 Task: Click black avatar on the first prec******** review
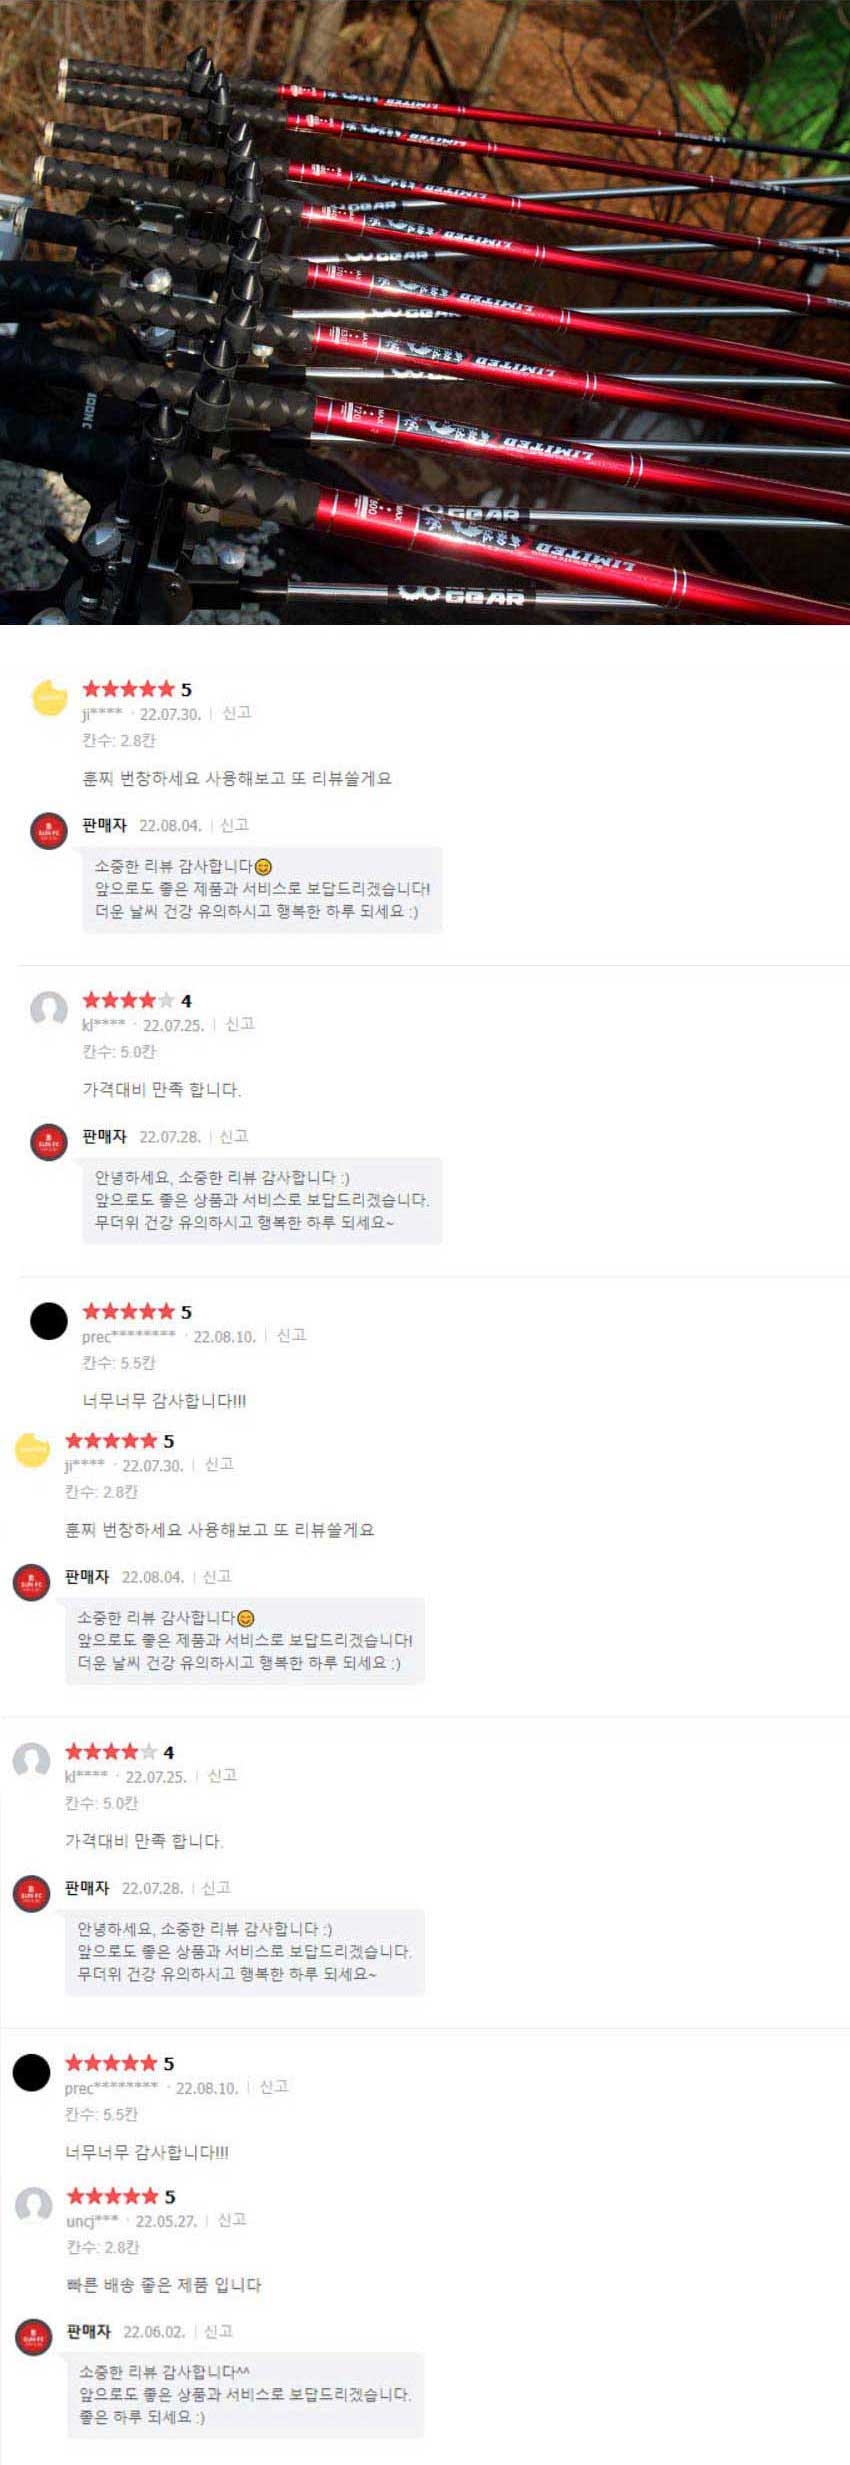[49, 1321]
